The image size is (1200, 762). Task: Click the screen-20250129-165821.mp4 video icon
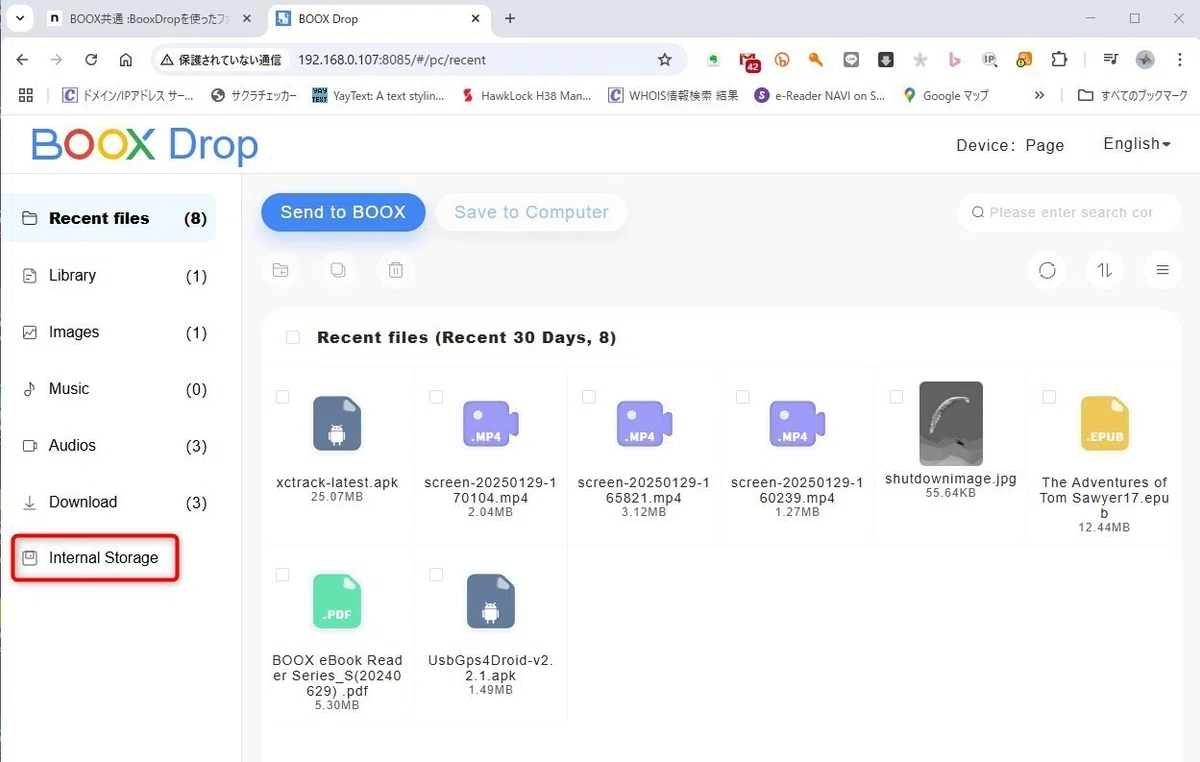642,423
